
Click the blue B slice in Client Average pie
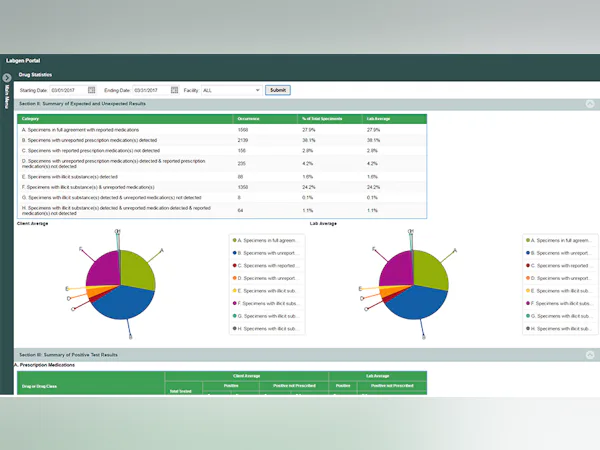124,302
